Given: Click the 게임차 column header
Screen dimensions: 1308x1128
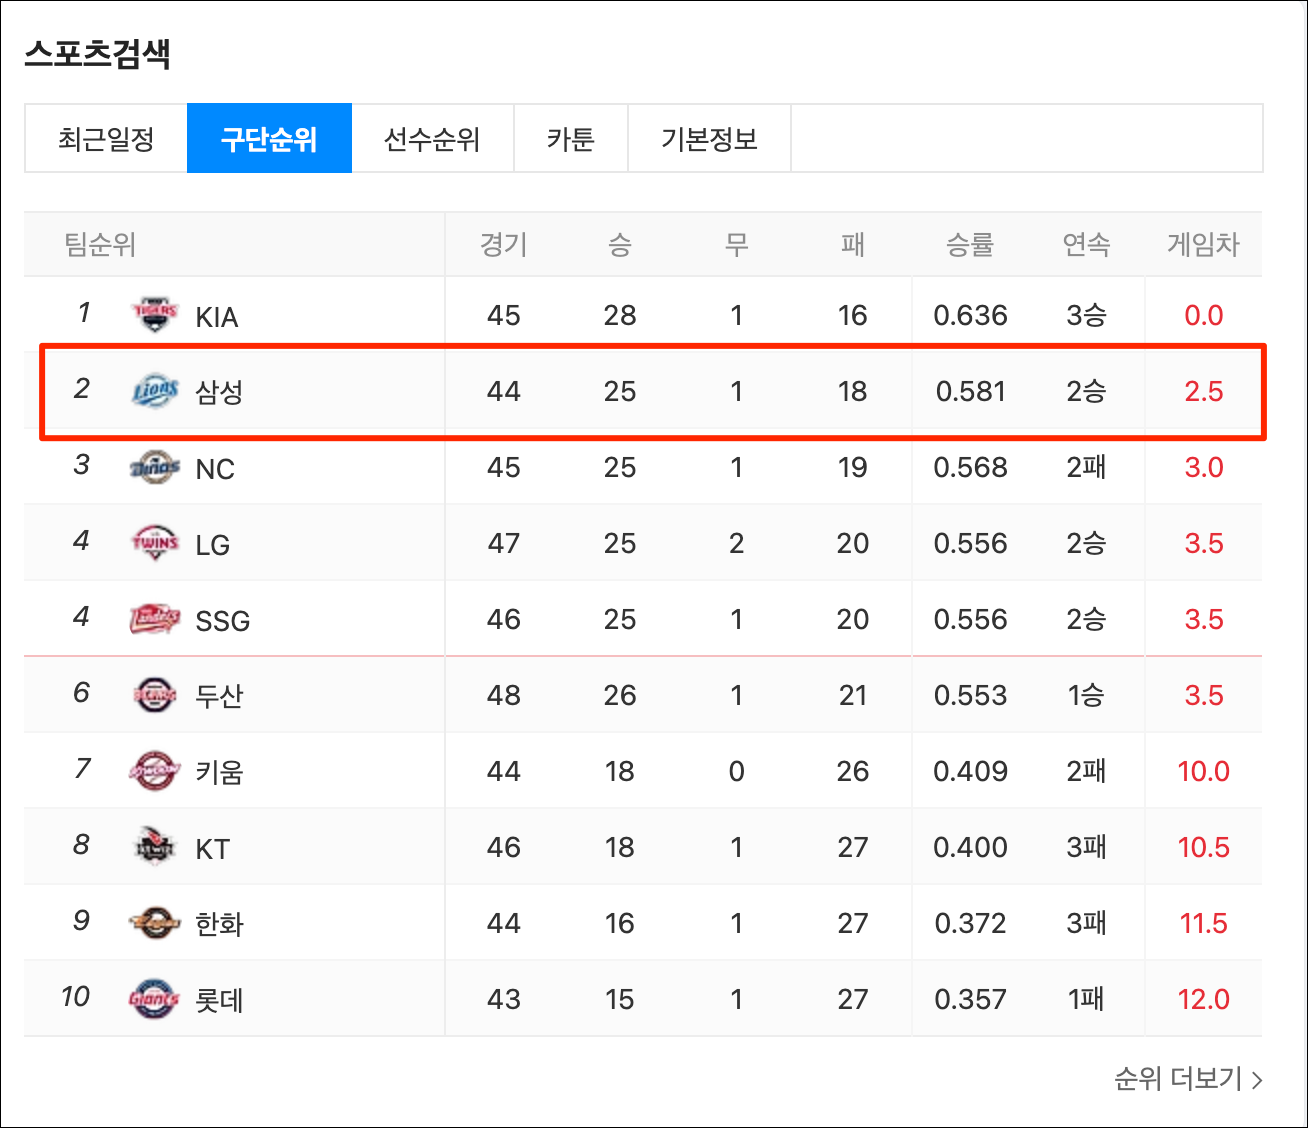Looking at the screenshot, I should (x=1203, y=245).
